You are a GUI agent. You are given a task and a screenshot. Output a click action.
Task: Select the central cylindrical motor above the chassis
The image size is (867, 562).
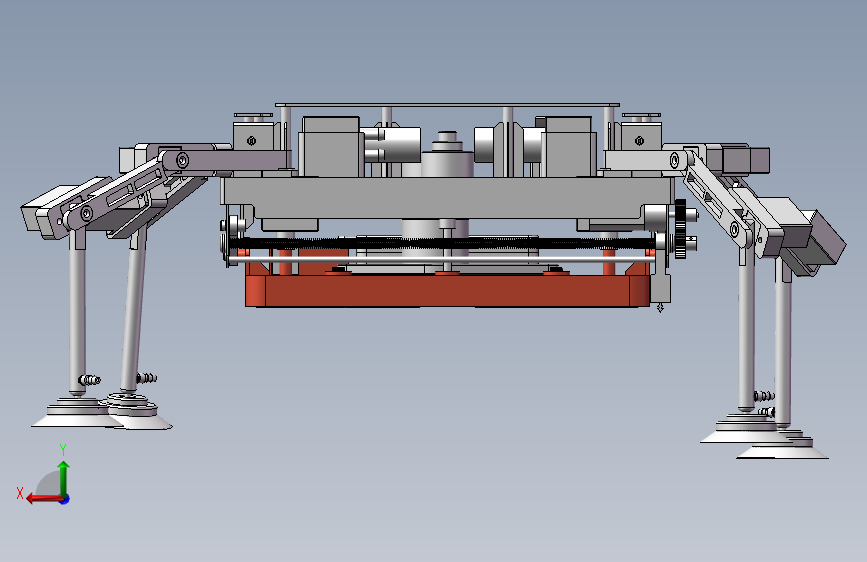point(447,154)
